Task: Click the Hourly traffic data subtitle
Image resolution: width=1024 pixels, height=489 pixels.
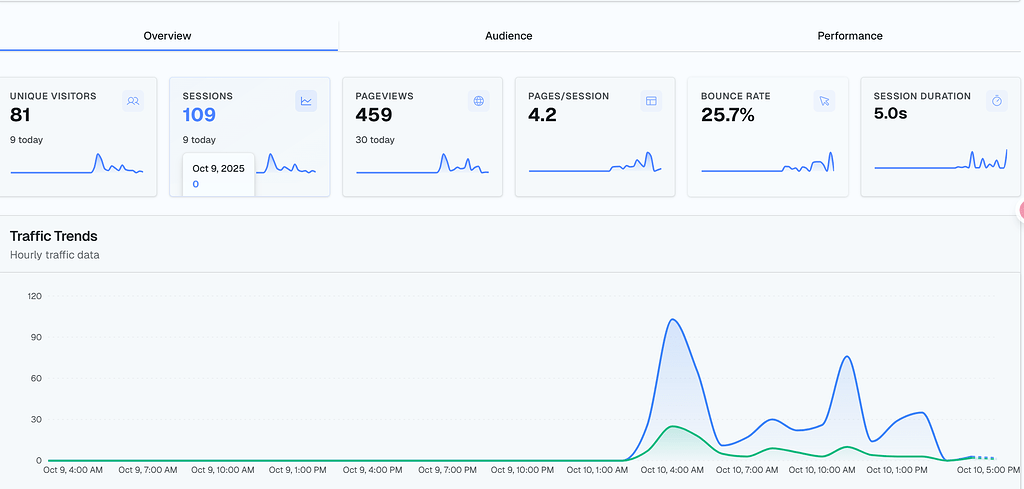Action: tap(55, 255)
